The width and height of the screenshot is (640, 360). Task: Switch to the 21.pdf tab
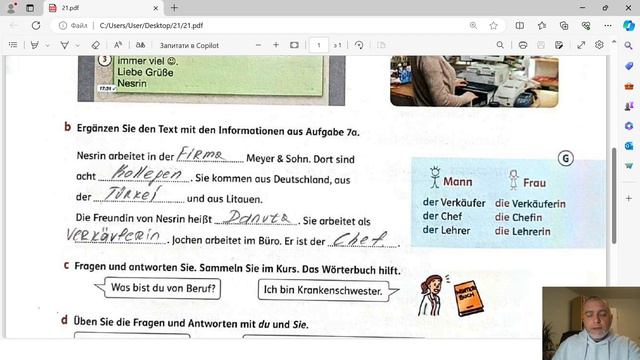[102, 8]
